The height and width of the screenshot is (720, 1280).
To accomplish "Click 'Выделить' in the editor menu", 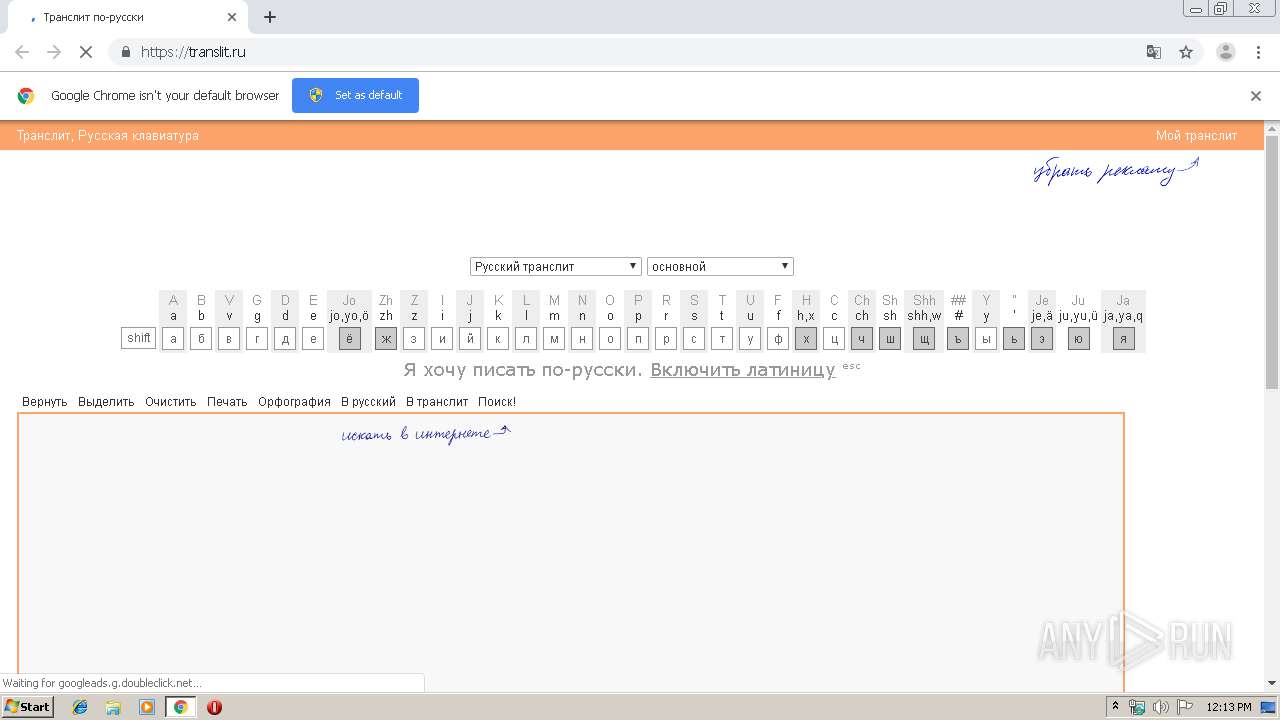I will (x=106, y=402).
